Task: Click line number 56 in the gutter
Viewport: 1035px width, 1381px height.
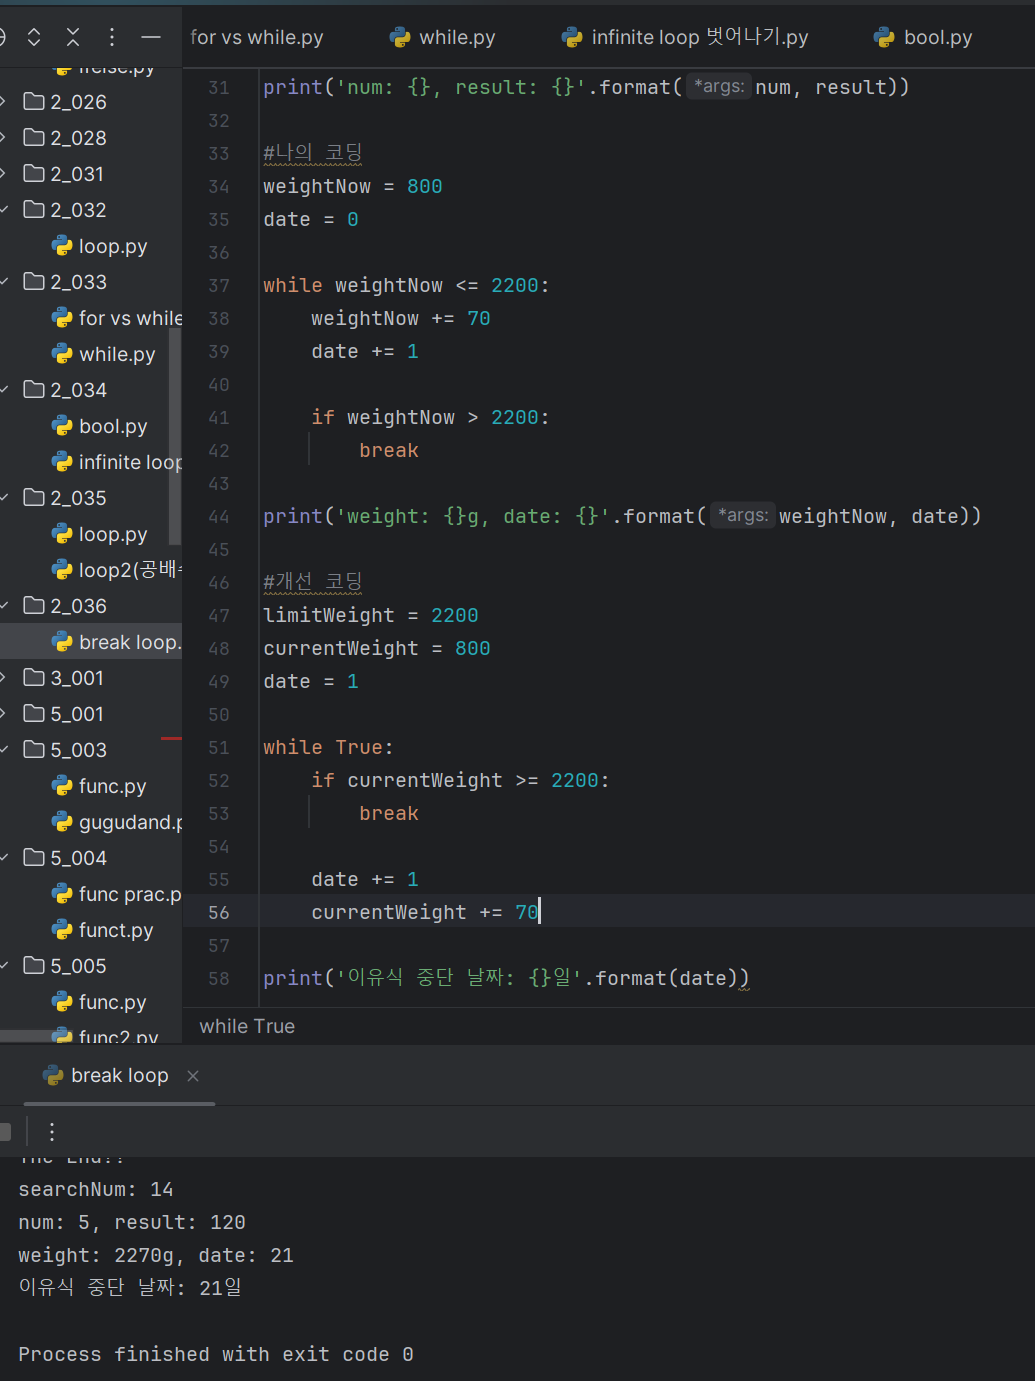Action: point(219,912)
